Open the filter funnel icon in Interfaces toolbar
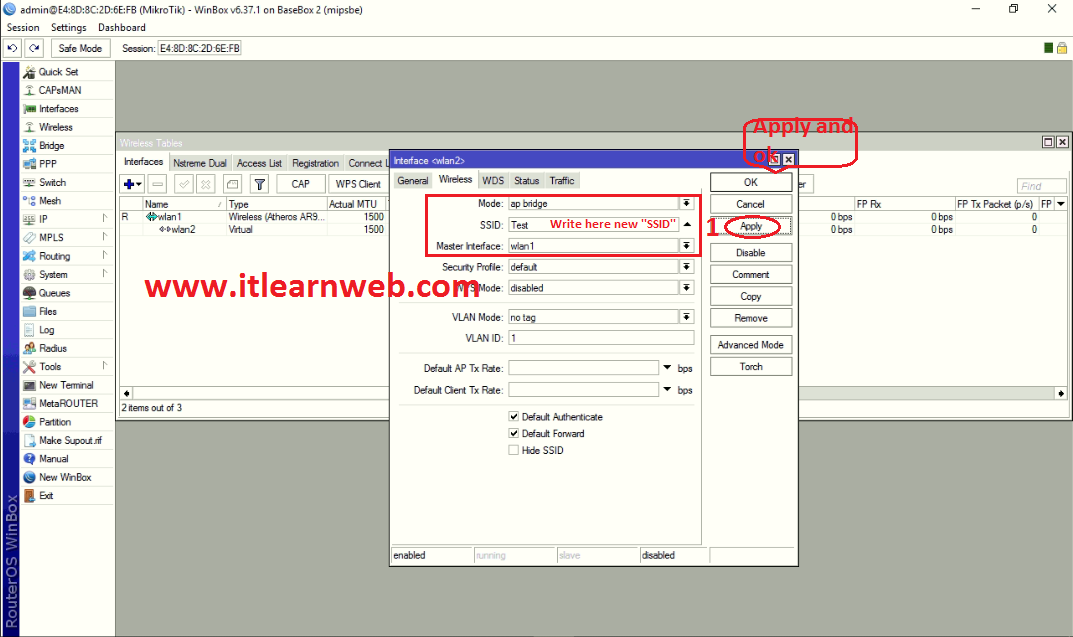This screenshot has height=637, width=1073. pyautogui.click(x=258, y=183)
